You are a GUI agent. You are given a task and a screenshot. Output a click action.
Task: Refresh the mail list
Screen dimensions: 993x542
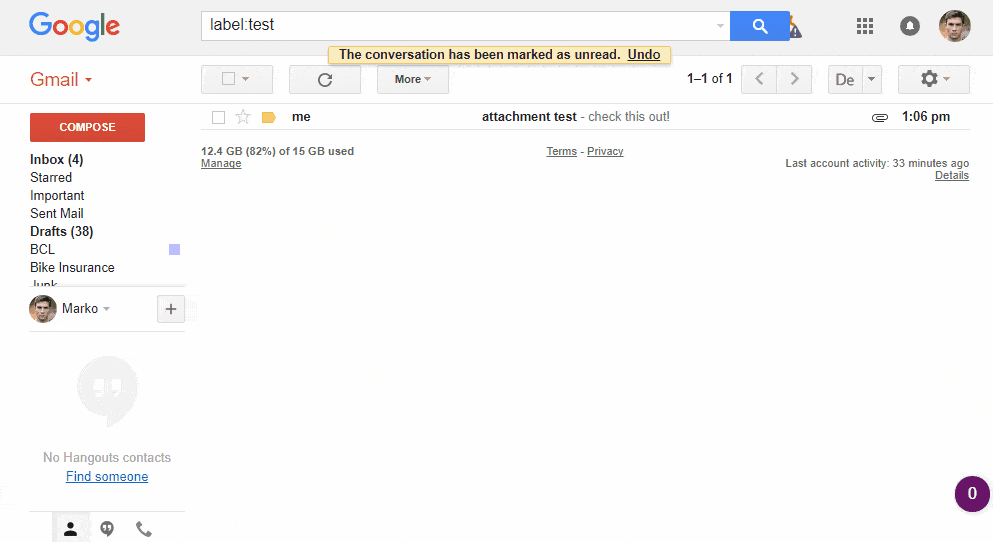coord(324,79)
